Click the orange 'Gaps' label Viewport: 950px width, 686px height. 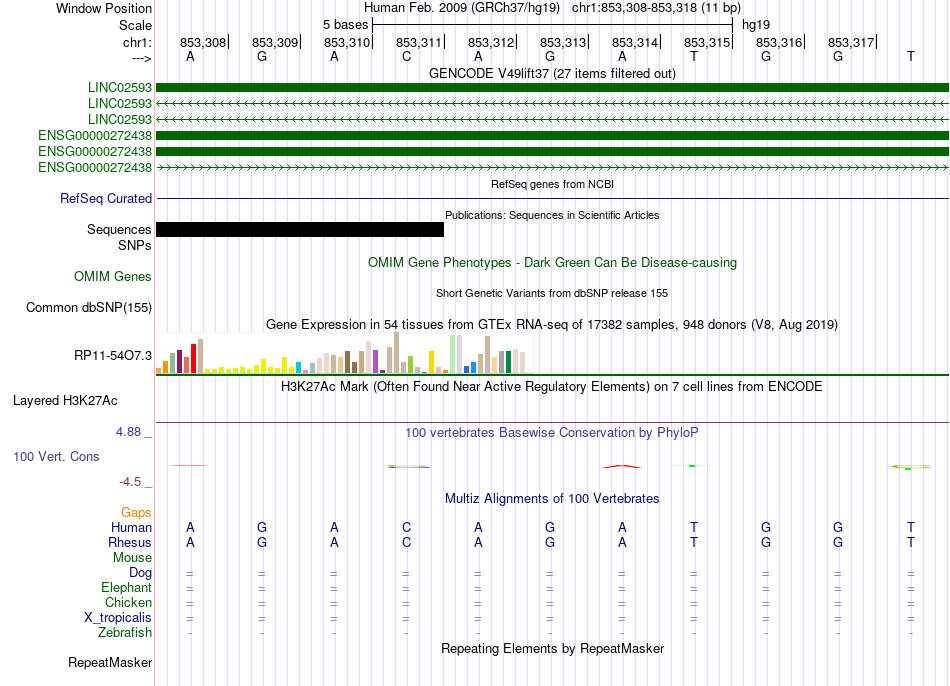pyautogui.click(x=136, y=513)
